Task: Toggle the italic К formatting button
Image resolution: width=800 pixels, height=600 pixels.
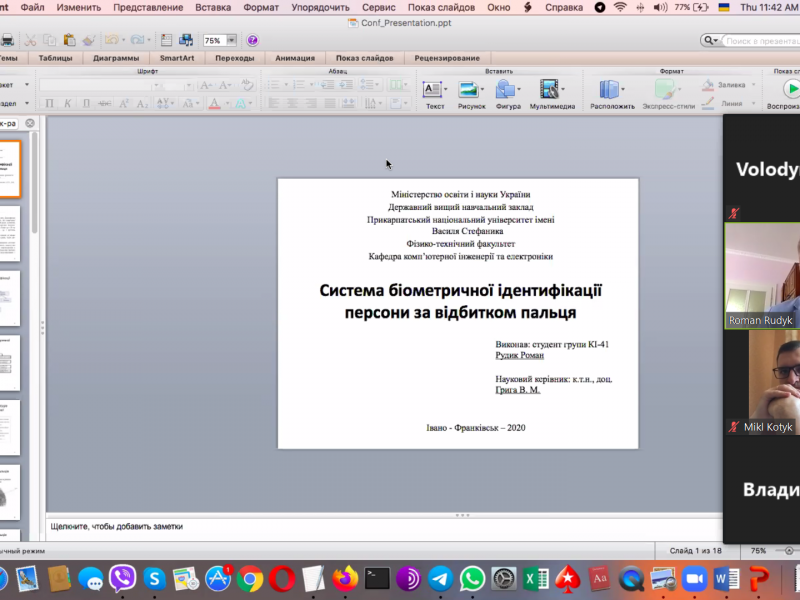Action: 68,103
